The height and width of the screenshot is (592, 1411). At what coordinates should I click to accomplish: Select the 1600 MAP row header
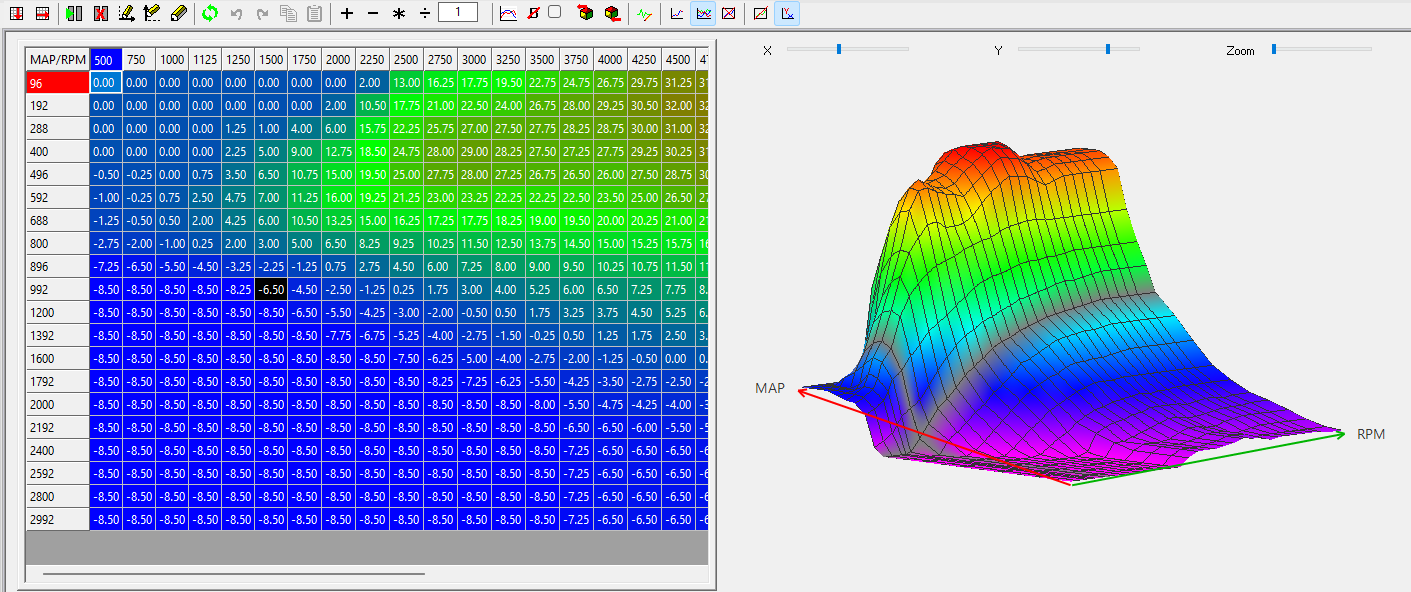(58, 358)
